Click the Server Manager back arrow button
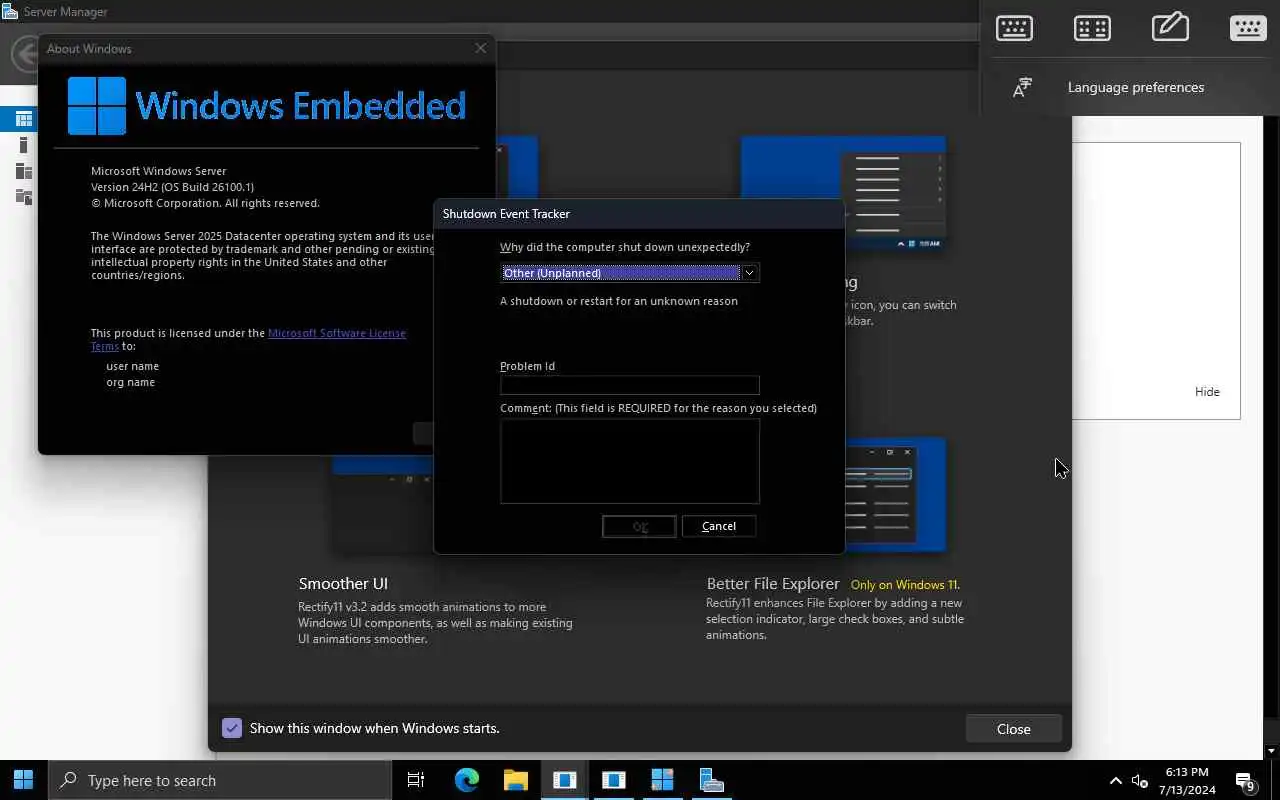The height and width of the screenshot is (800, 1280). [x=24, y=54]
